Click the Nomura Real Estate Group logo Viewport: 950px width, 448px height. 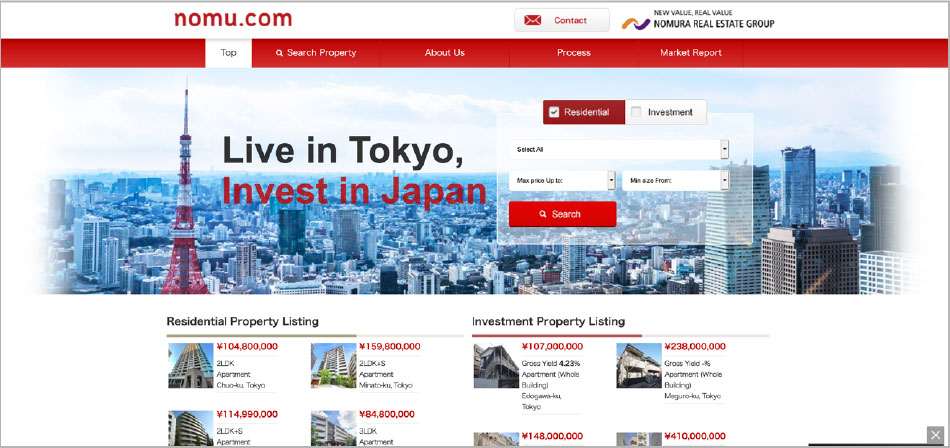698,20
